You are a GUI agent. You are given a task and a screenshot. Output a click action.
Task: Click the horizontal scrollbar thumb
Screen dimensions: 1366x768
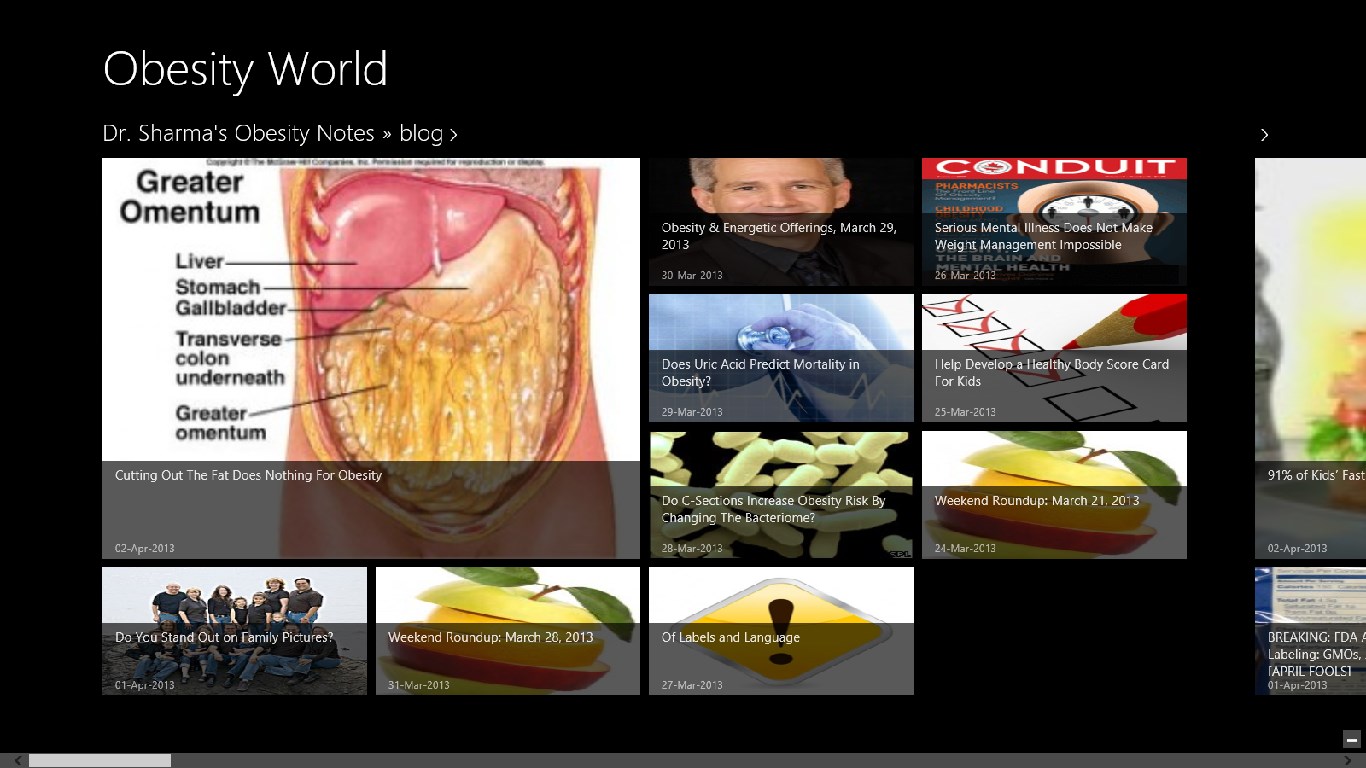[100, 761]
